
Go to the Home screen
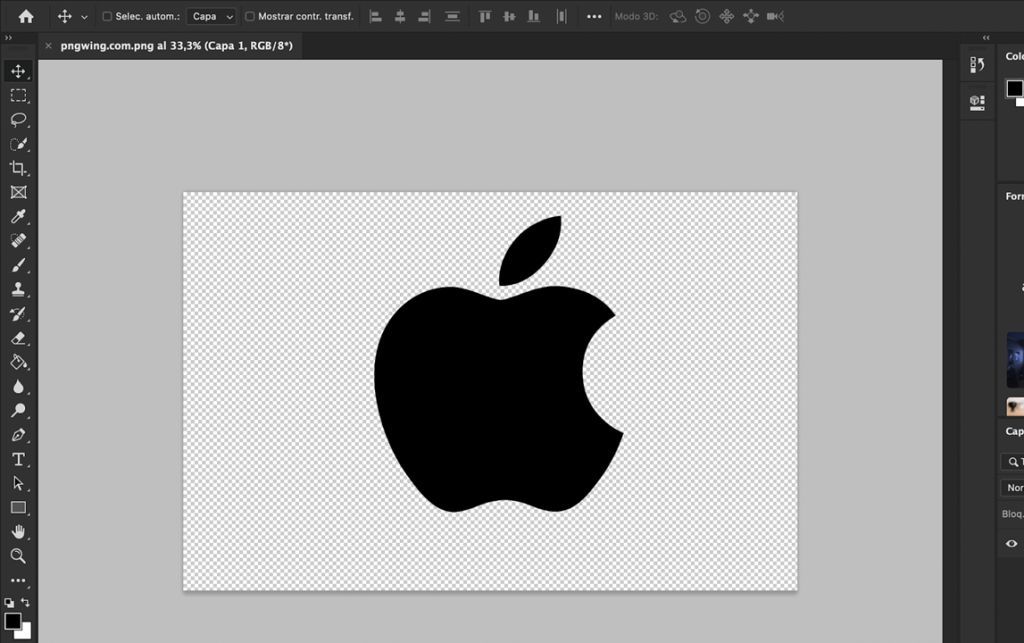coord(26,16)
